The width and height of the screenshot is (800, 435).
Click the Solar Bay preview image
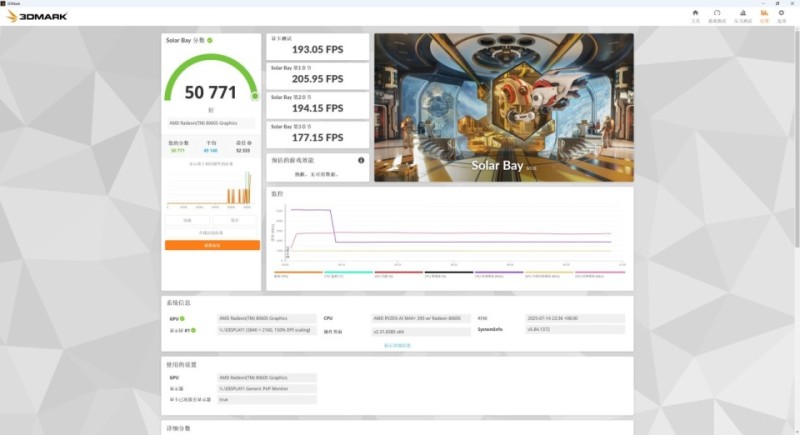coord(503,107)
